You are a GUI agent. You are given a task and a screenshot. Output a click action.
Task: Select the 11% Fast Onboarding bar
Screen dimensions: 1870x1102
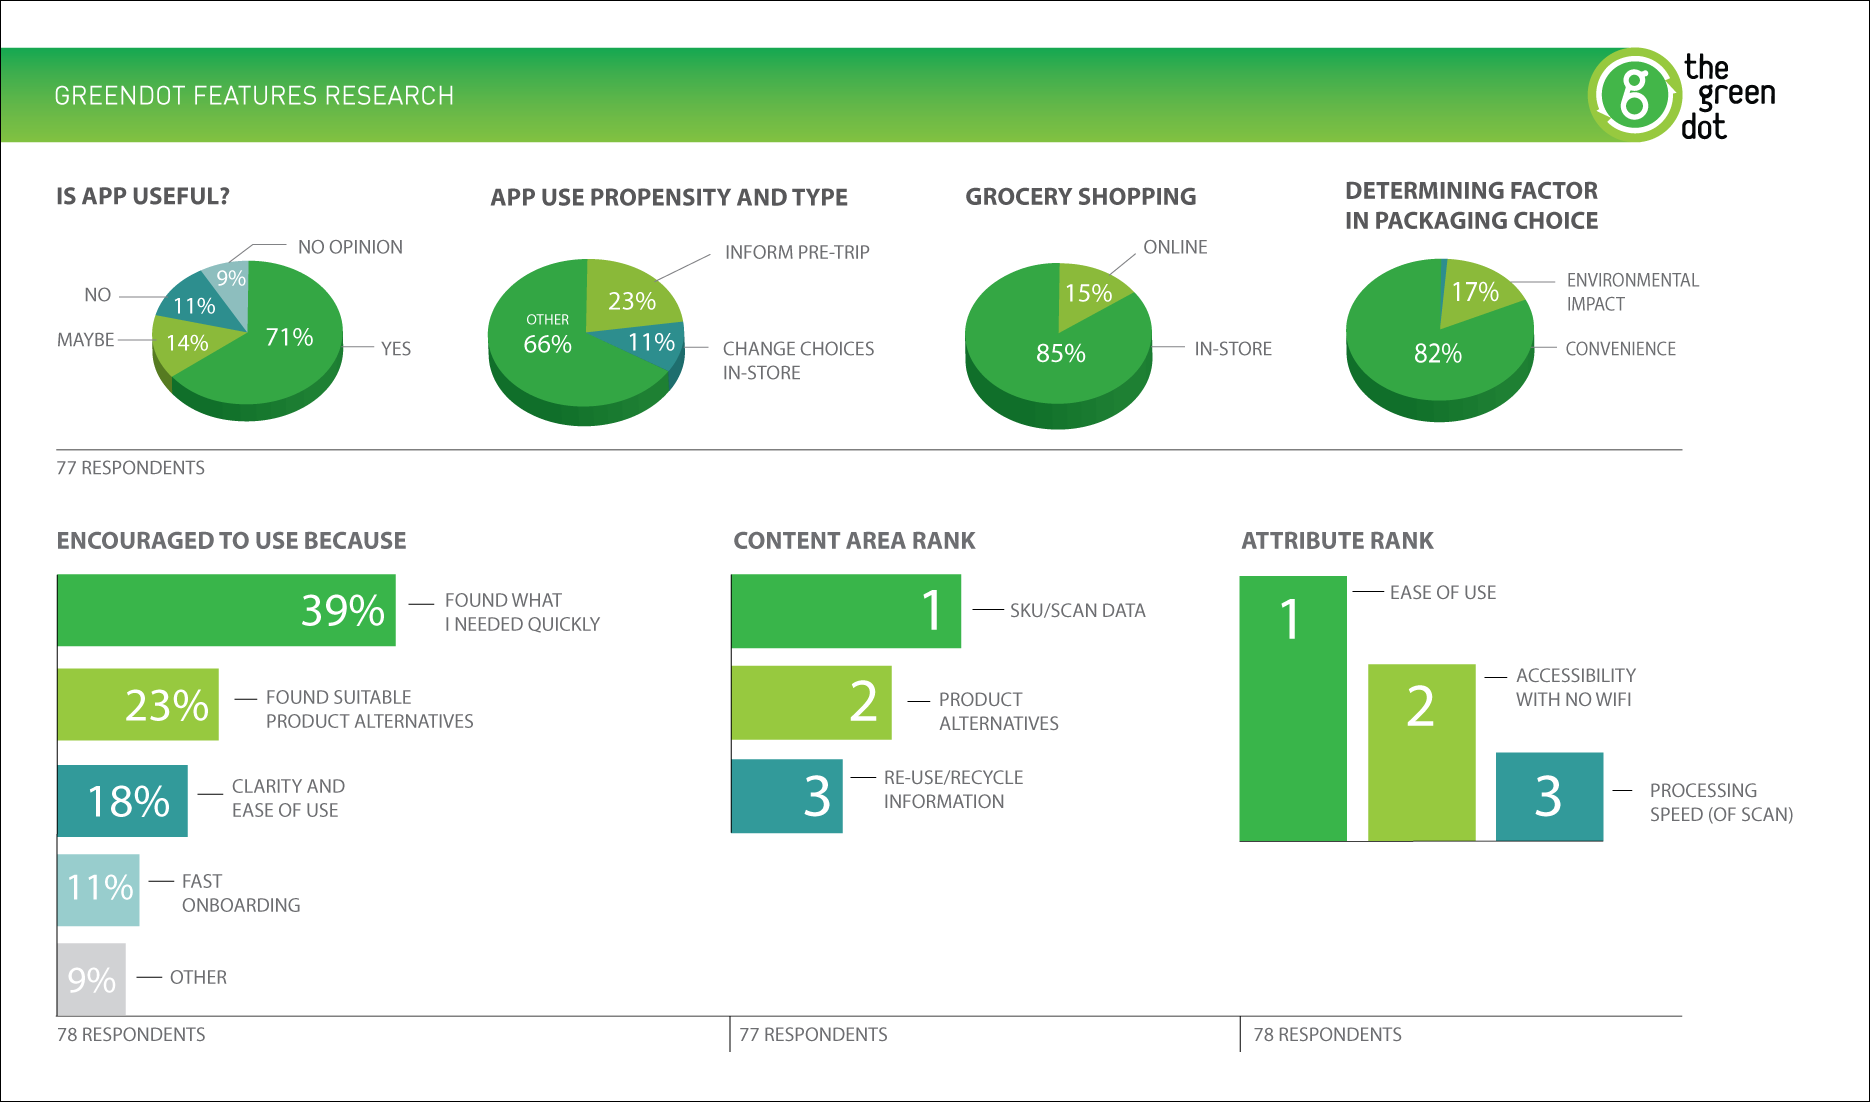[98, 889]
